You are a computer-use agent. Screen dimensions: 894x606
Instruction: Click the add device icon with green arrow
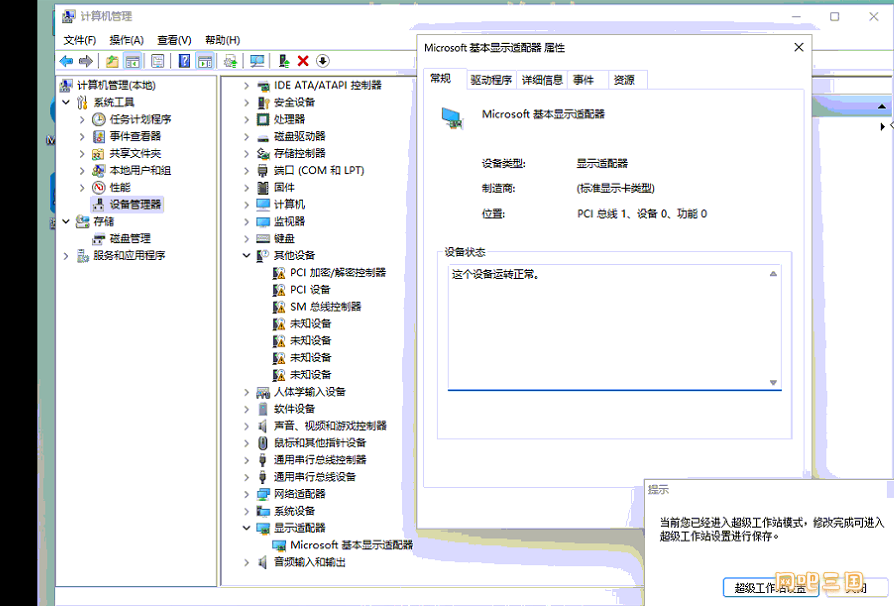pyautogui.click(x=283, y=61)
